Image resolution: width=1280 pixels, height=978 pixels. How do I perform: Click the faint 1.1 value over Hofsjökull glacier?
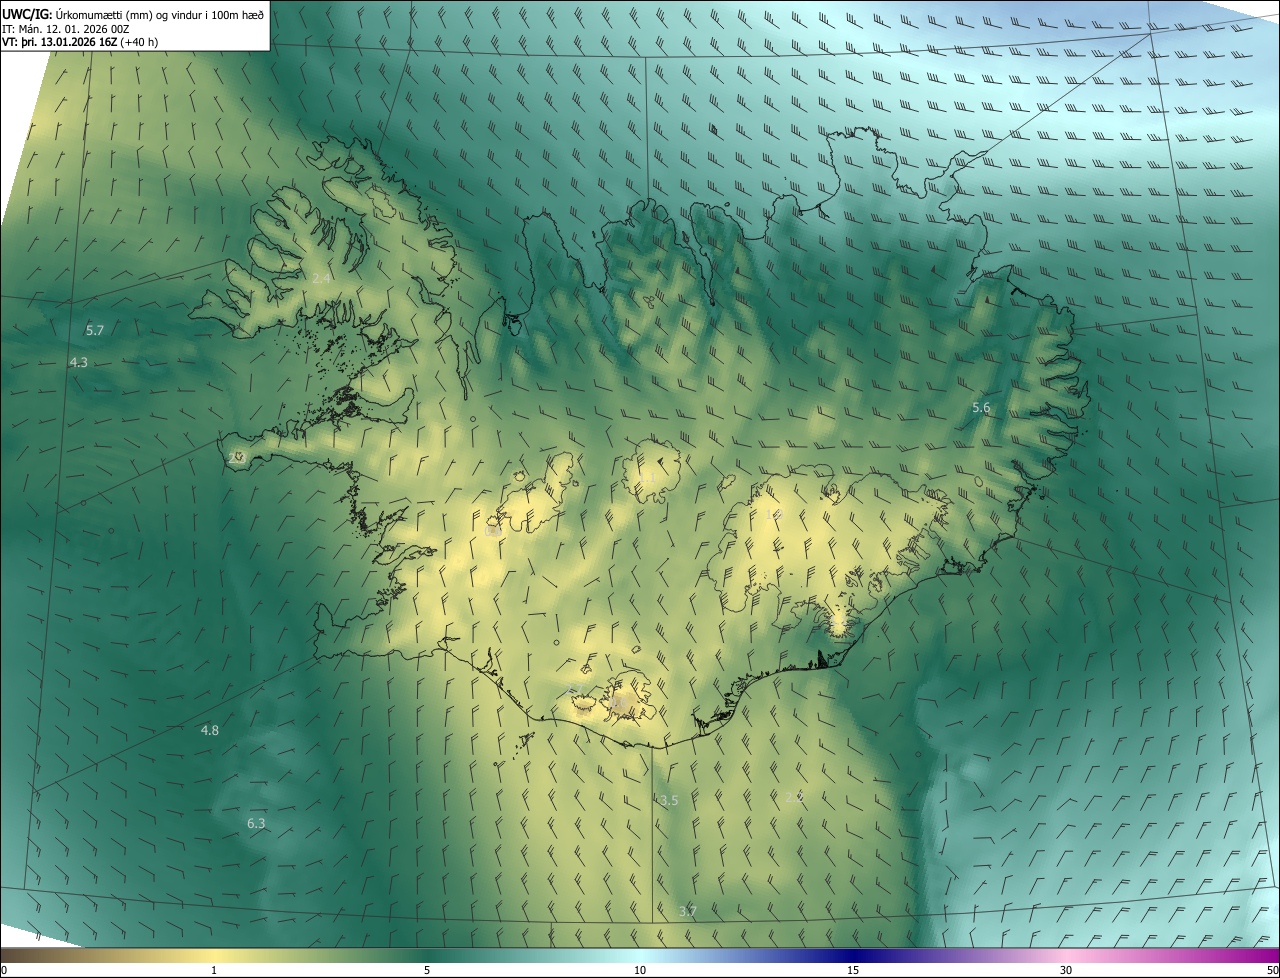(x=649, y=477)
